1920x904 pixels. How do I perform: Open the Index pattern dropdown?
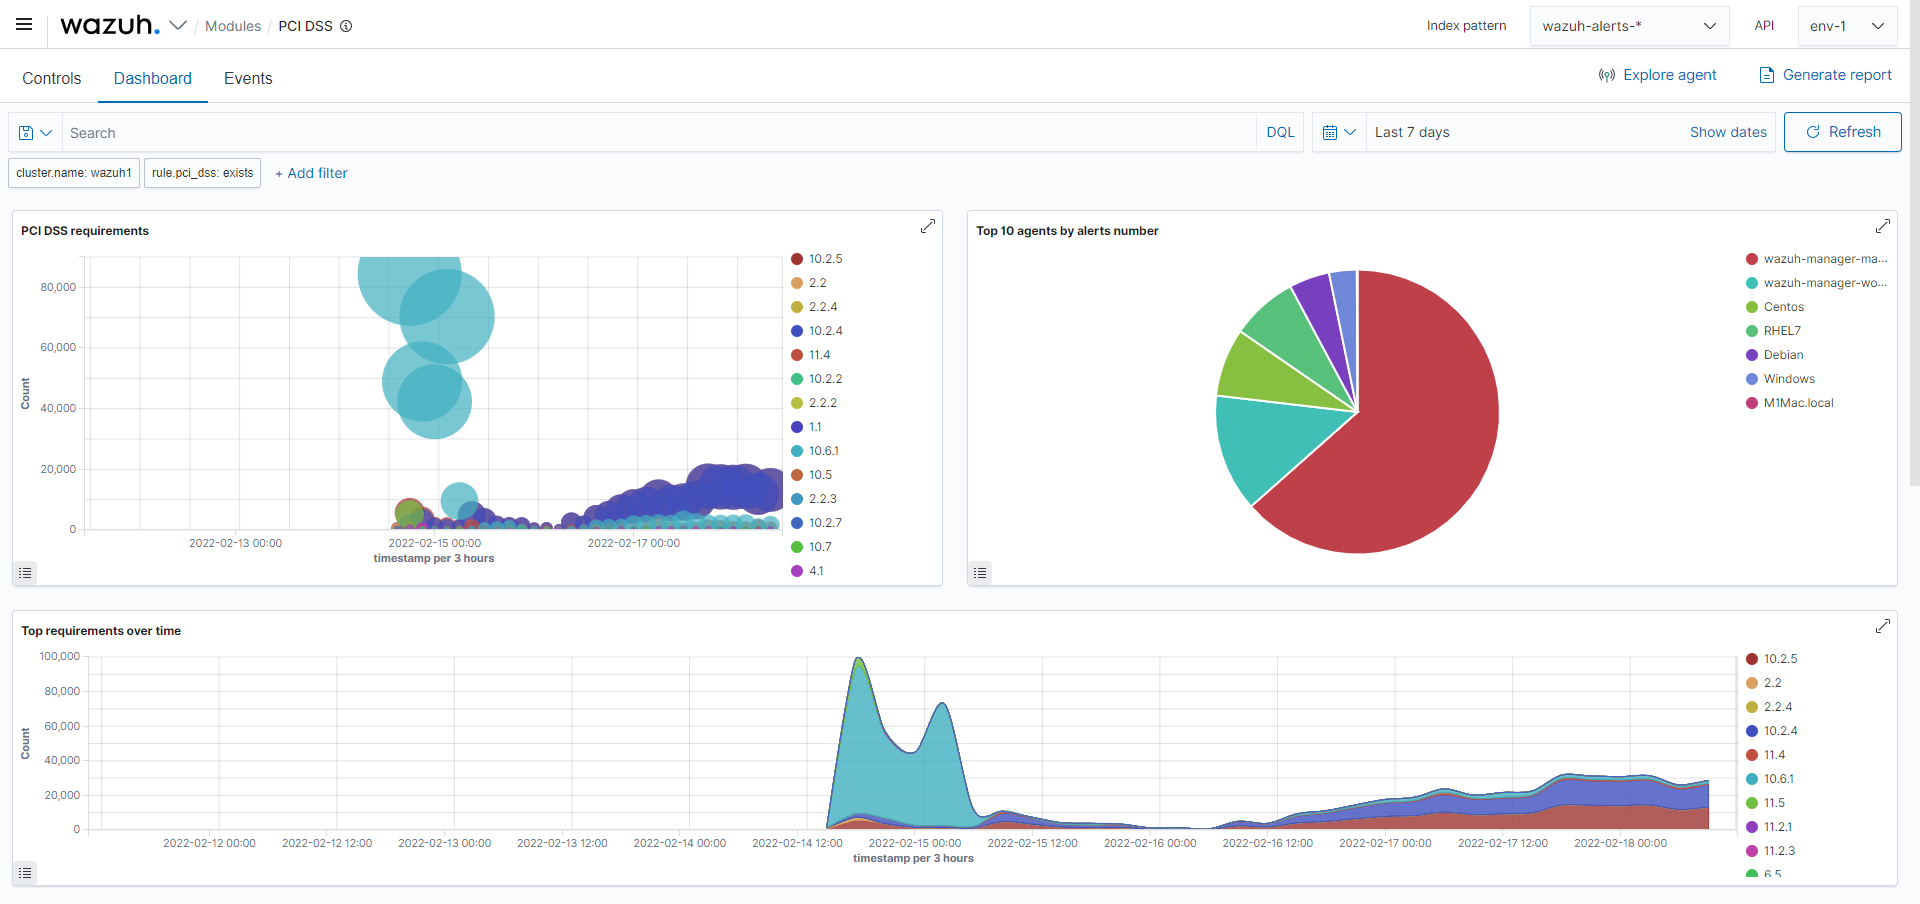click(x=1628, y=26)
